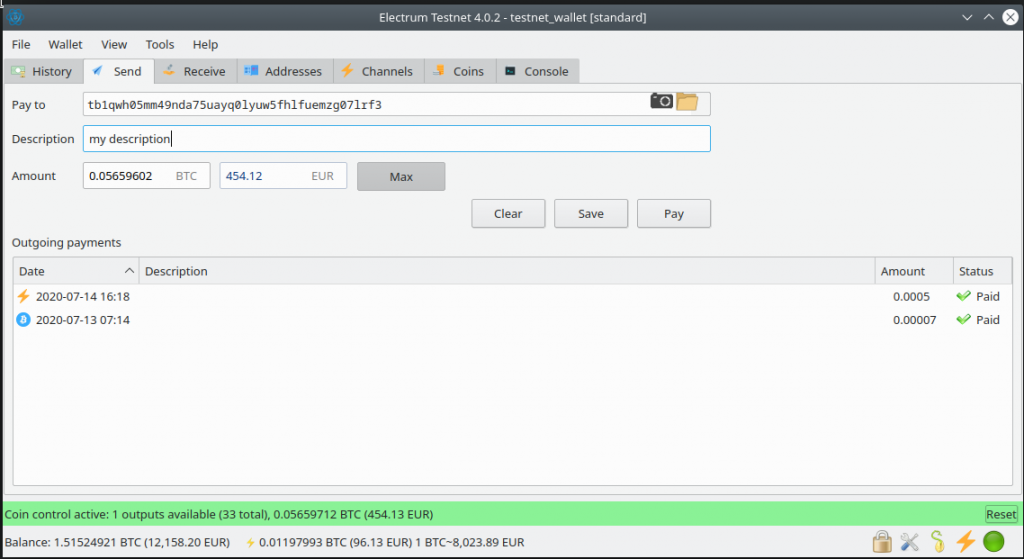Viewport: 1024px width, 559px height.
Task: Click the Save button
Action: 591,214
